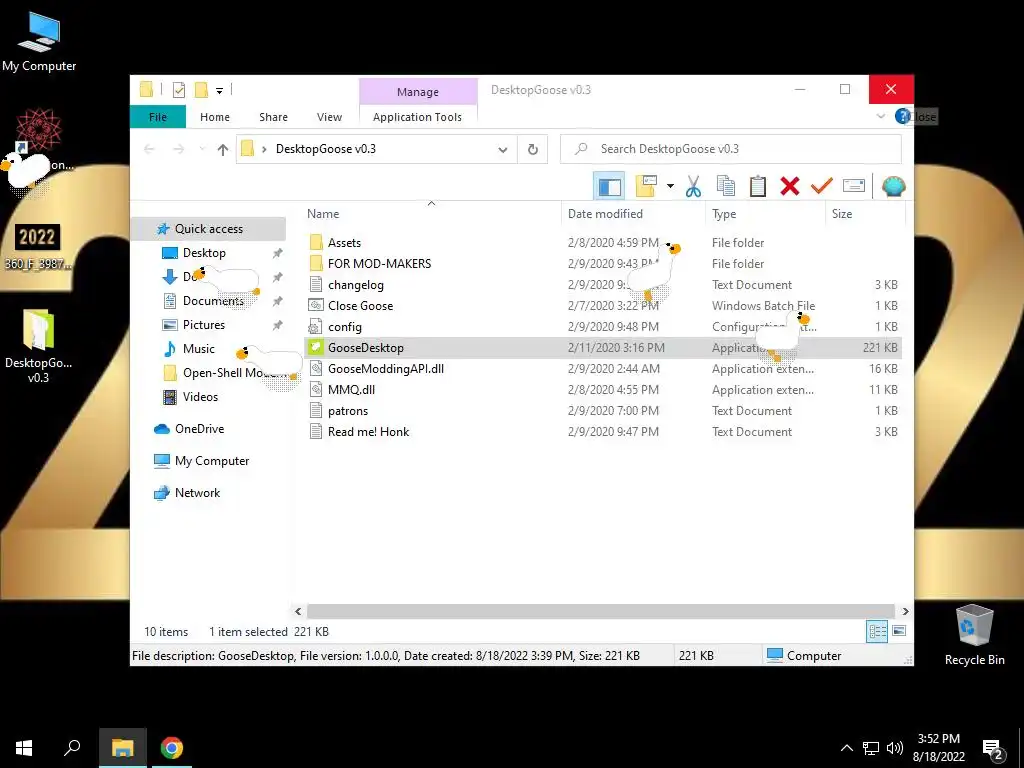Show hidden tray icons chevron
This screenshot has height=768, width=1024.
point(846,748)
